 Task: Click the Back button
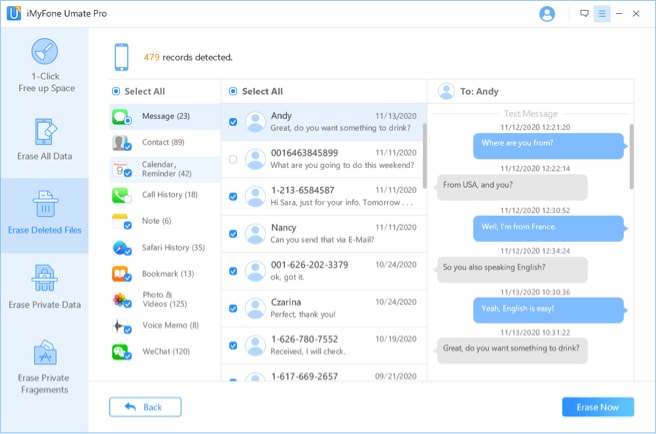145,407
